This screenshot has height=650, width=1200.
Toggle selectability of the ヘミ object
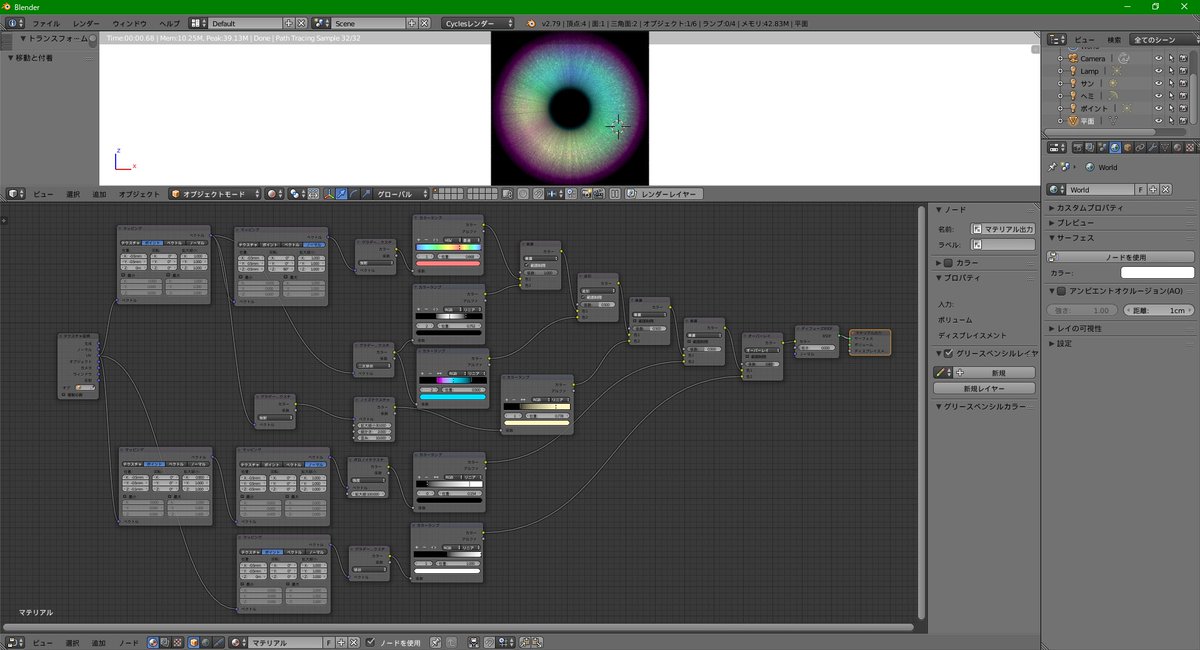coord(1171,96)
